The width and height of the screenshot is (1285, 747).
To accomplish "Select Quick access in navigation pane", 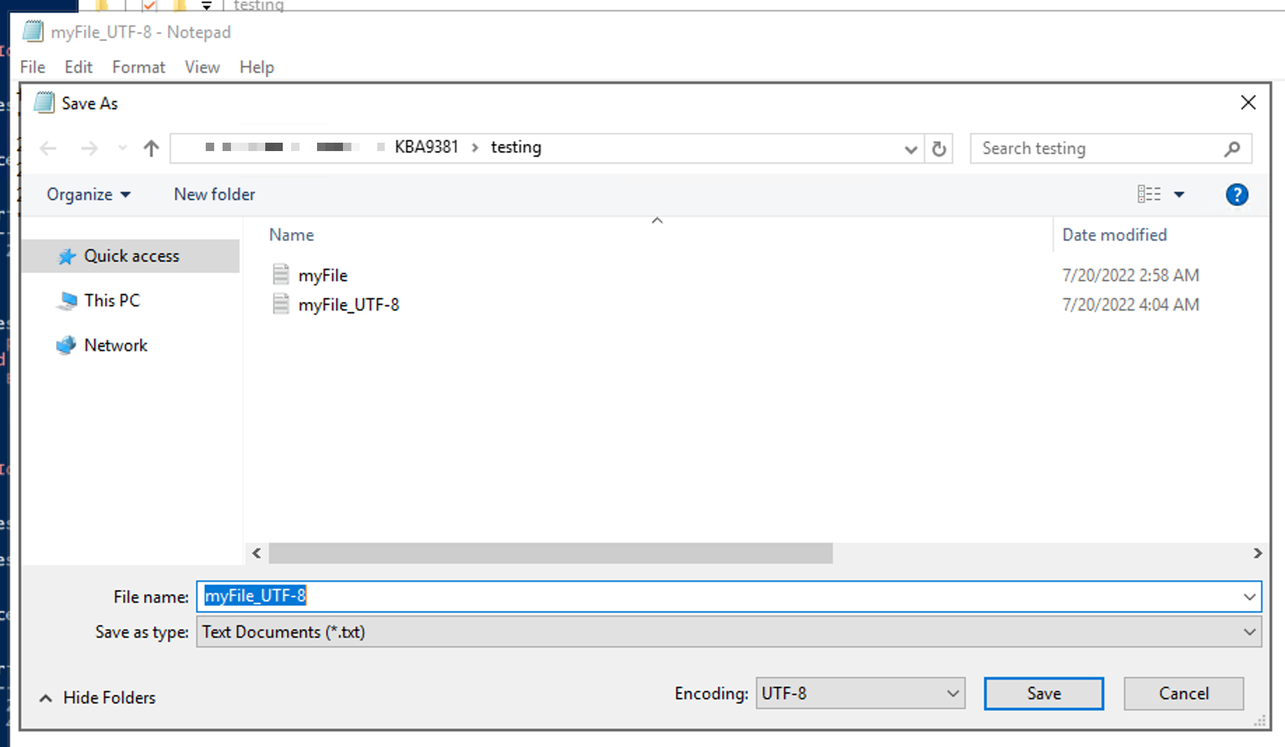I will click(131, 256).
